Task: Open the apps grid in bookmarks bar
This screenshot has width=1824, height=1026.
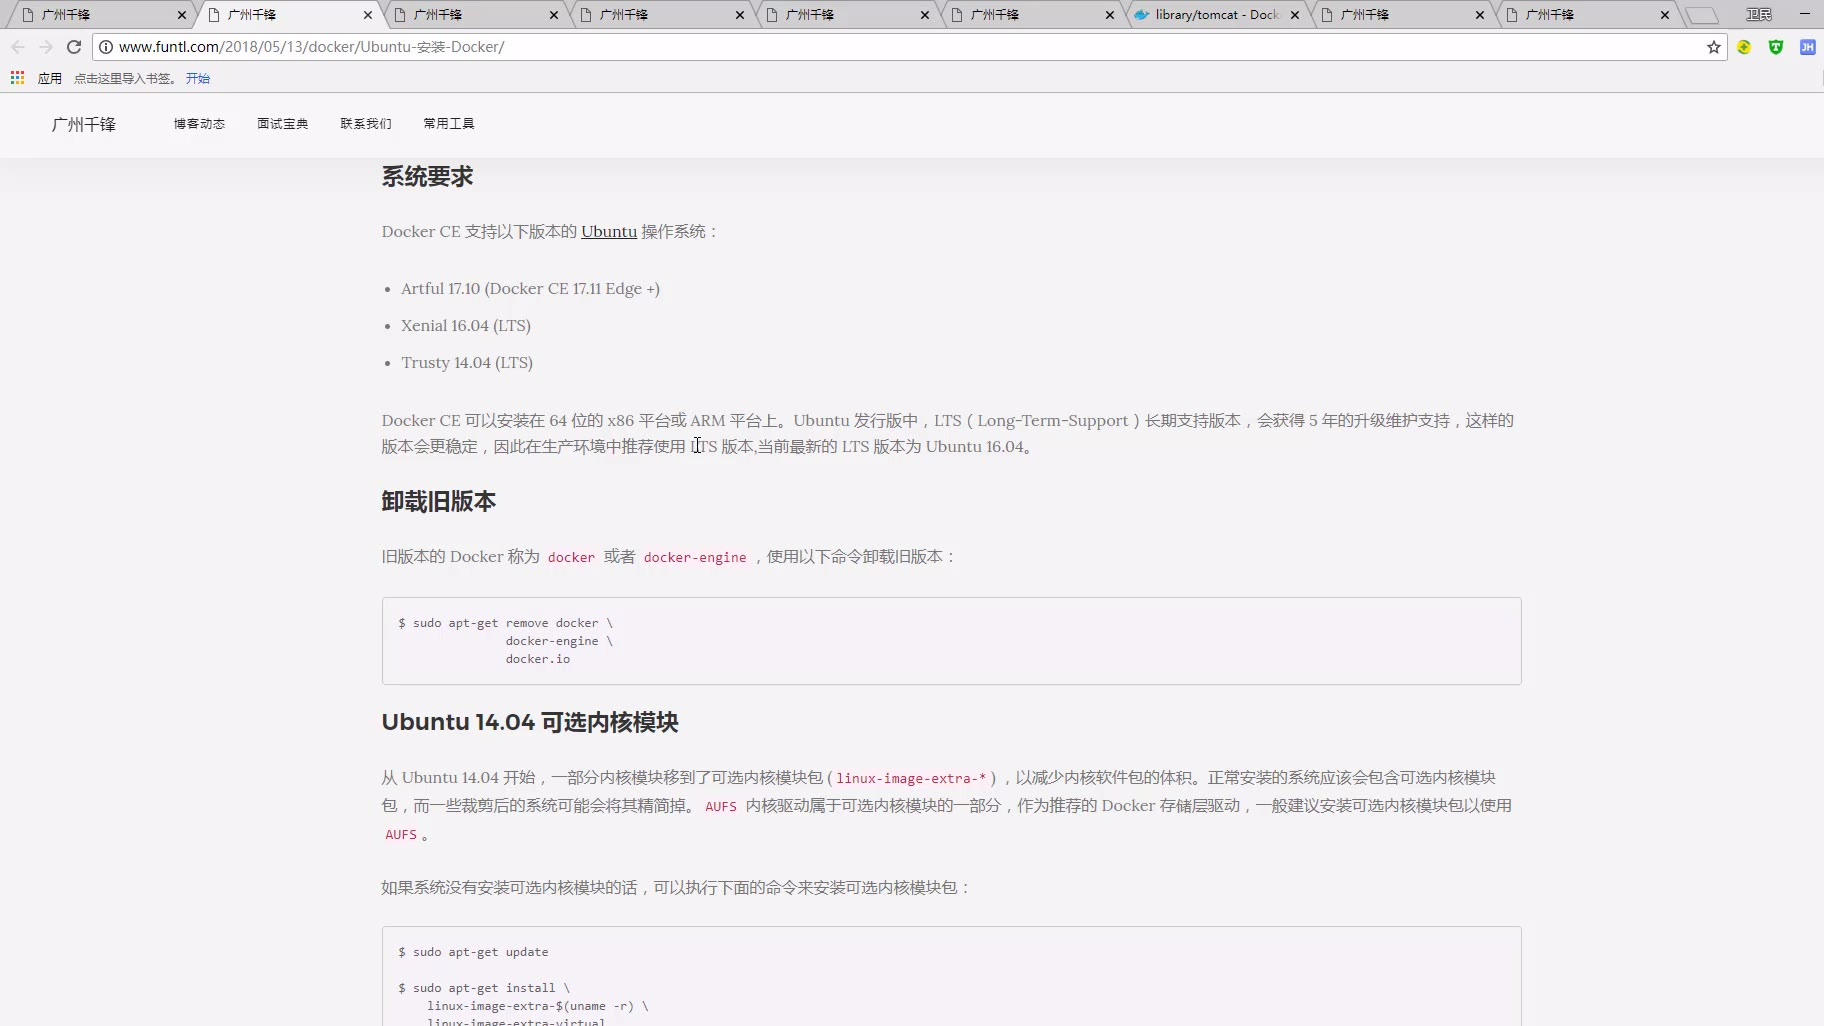Action: coord(17,78)
